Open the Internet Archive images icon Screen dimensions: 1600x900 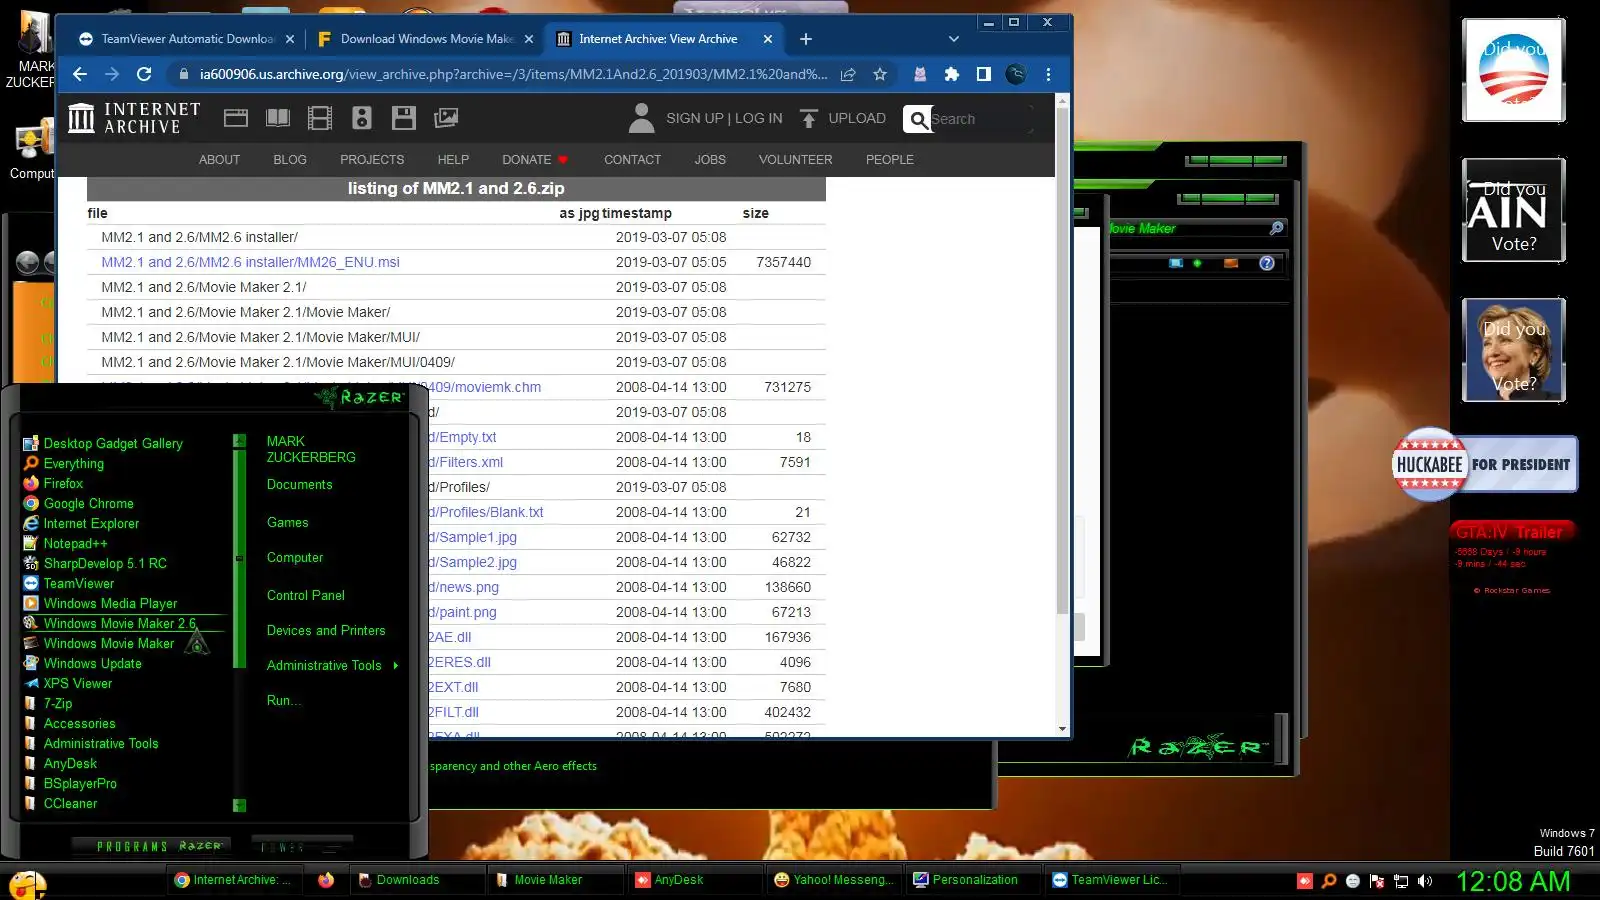446,118
